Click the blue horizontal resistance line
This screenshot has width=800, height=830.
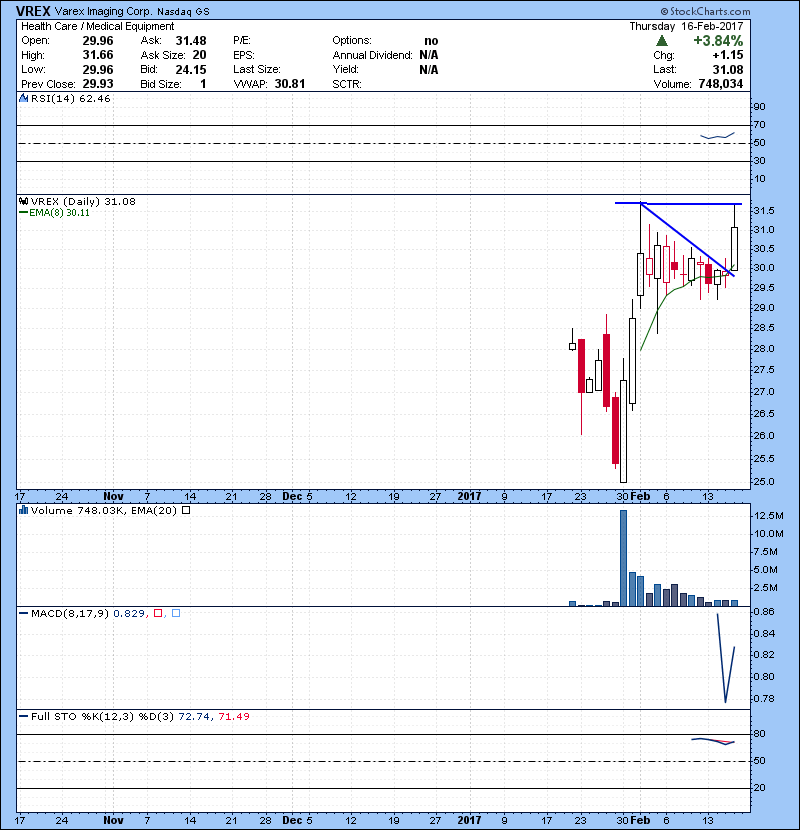click(x=678, y=203)
